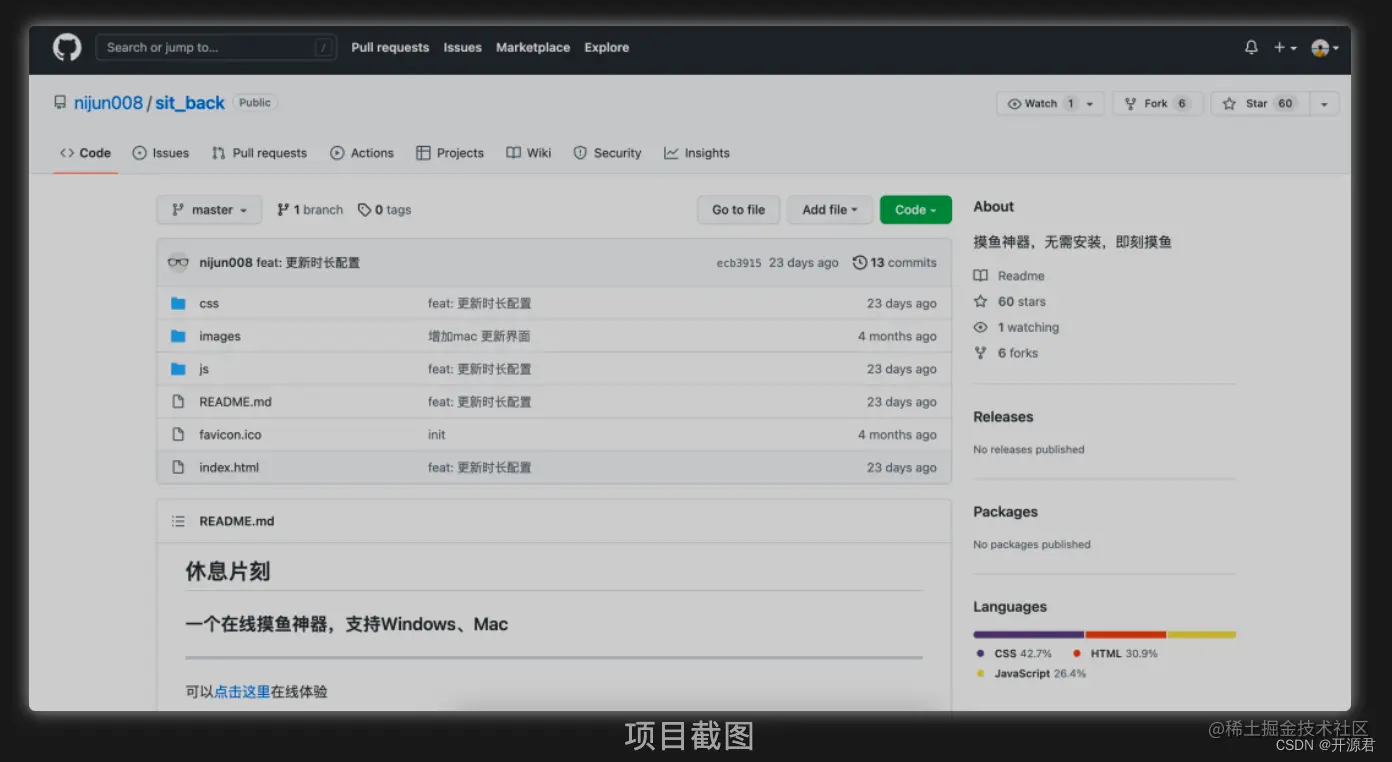
Task: Switch to the Wiki tab
Action: point(529,153)
